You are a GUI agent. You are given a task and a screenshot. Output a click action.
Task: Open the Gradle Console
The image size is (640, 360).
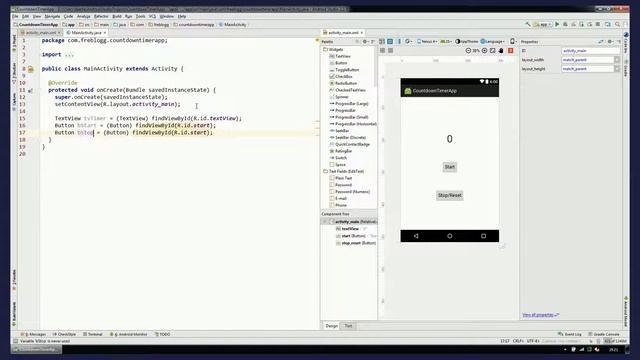click(x=604, y=334)
